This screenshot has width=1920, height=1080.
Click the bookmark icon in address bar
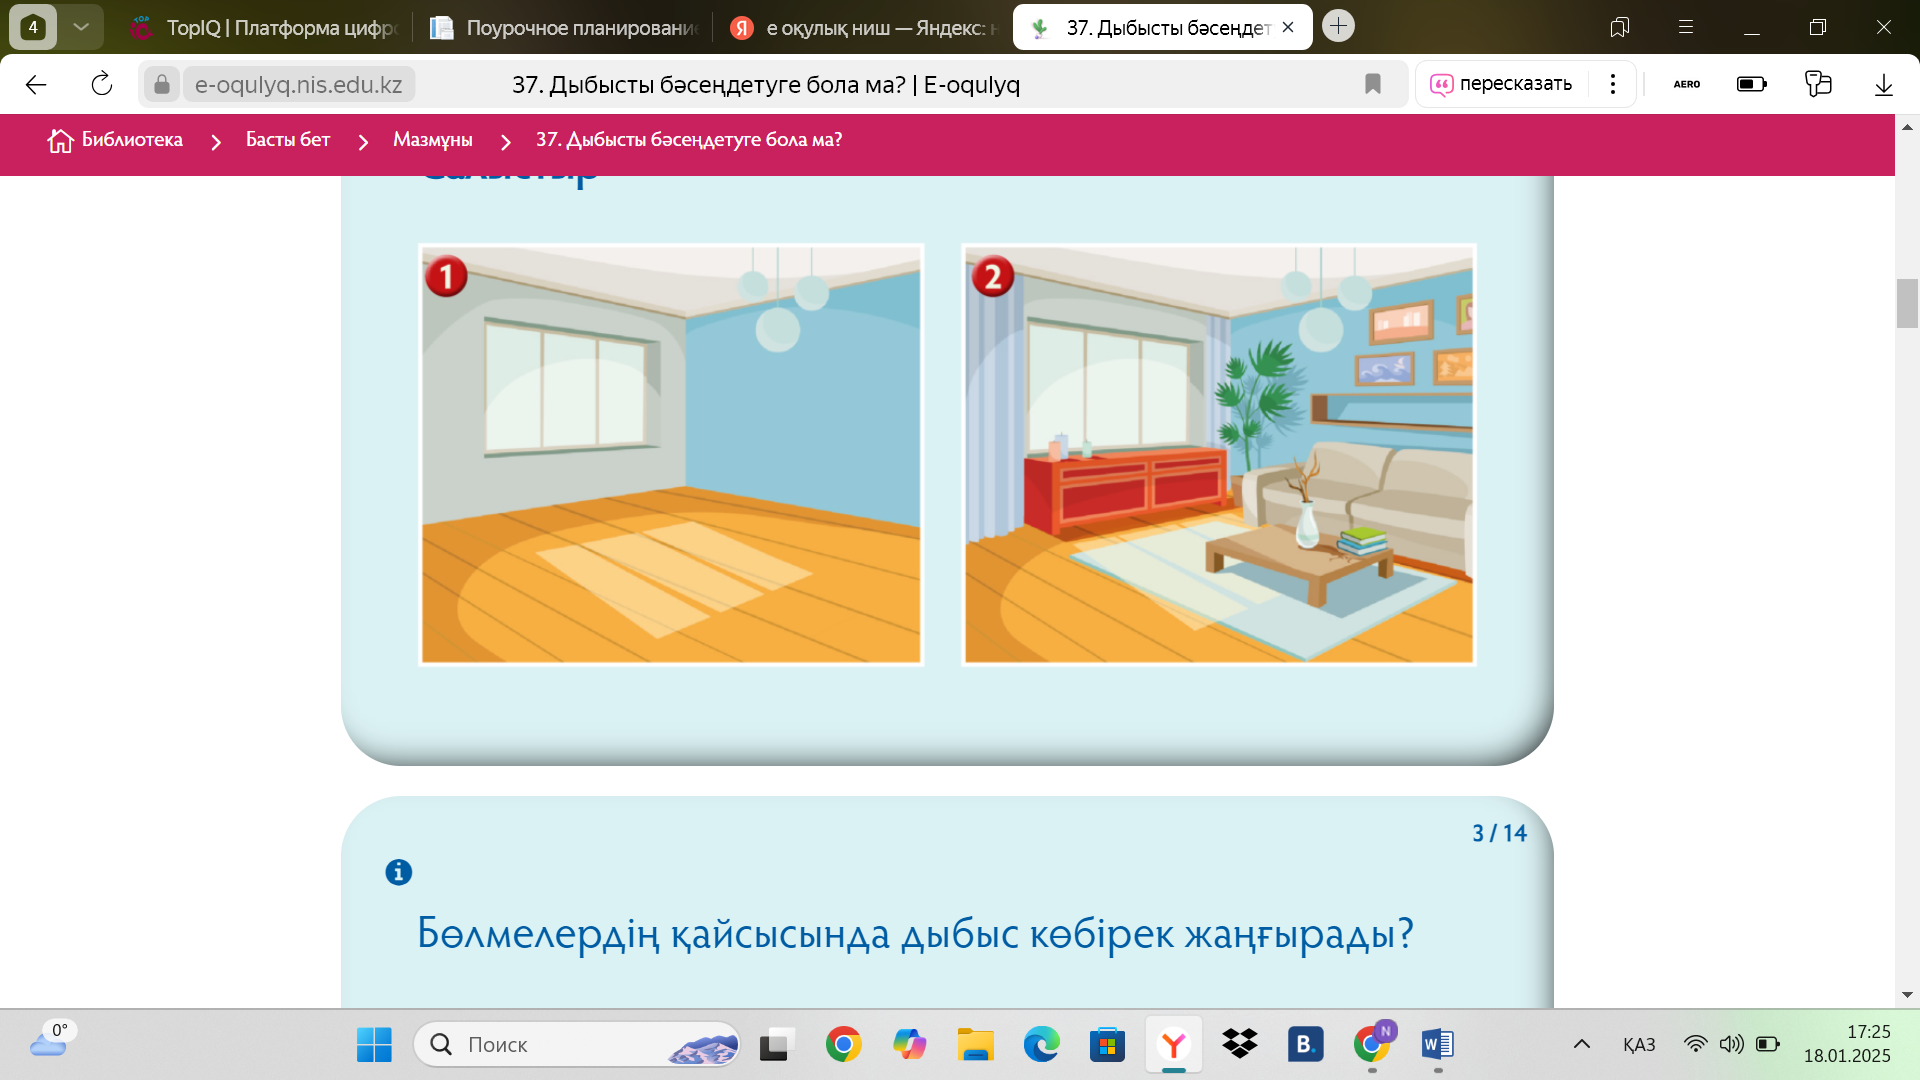tap(1373, 85)
